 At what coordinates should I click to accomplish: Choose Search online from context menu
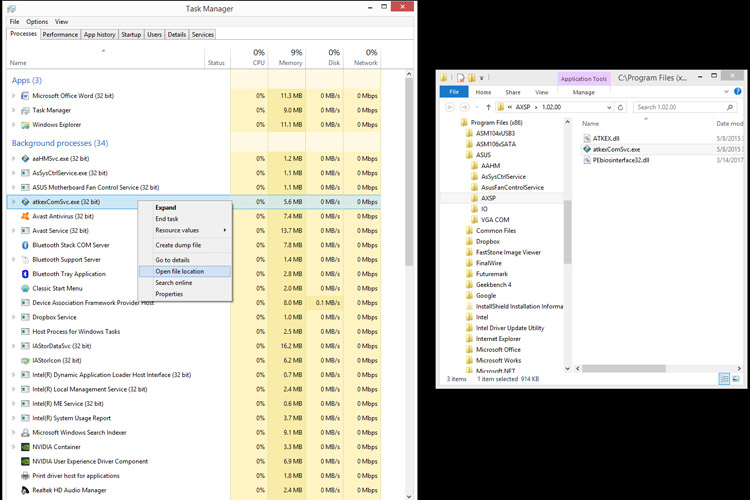pyautogui.click(x=185, y=283)
